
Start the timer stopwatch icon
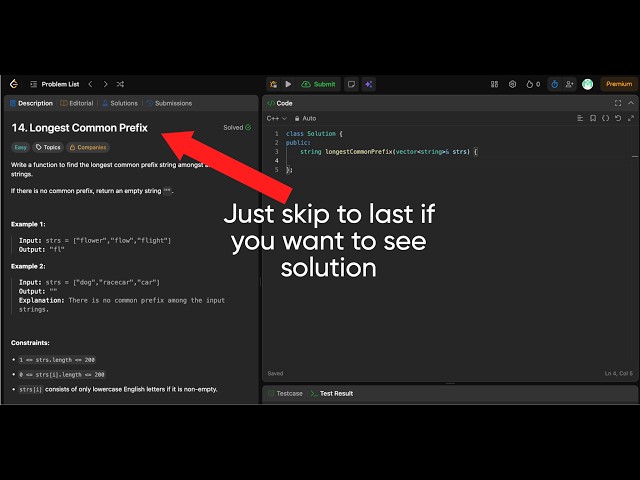coord(554,84)
